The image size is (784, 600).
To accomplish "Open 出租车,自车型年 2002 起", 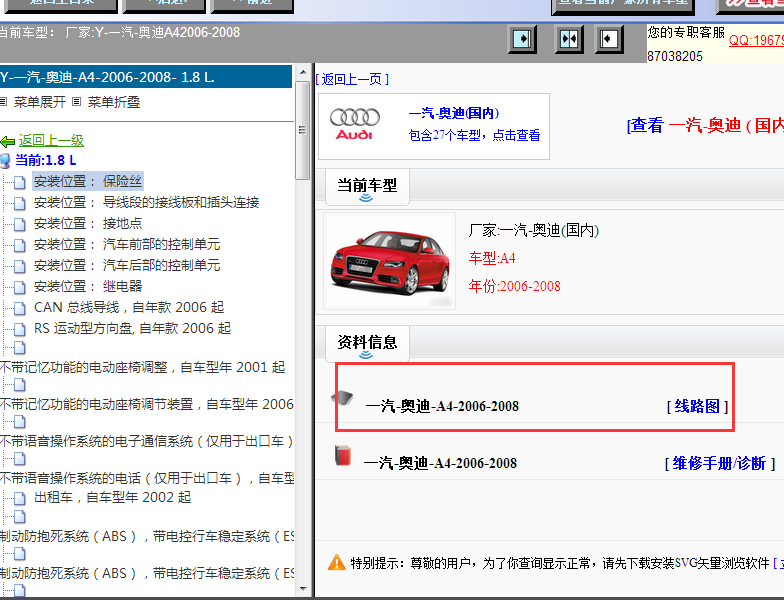I will click(x=112, y=498).
